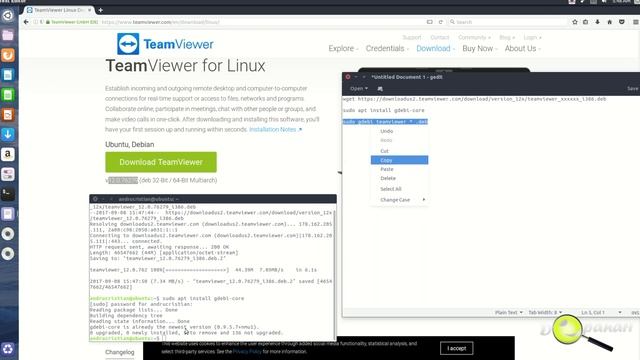Open the Support link
Screen dimensions: 640x360
(411, 38)
